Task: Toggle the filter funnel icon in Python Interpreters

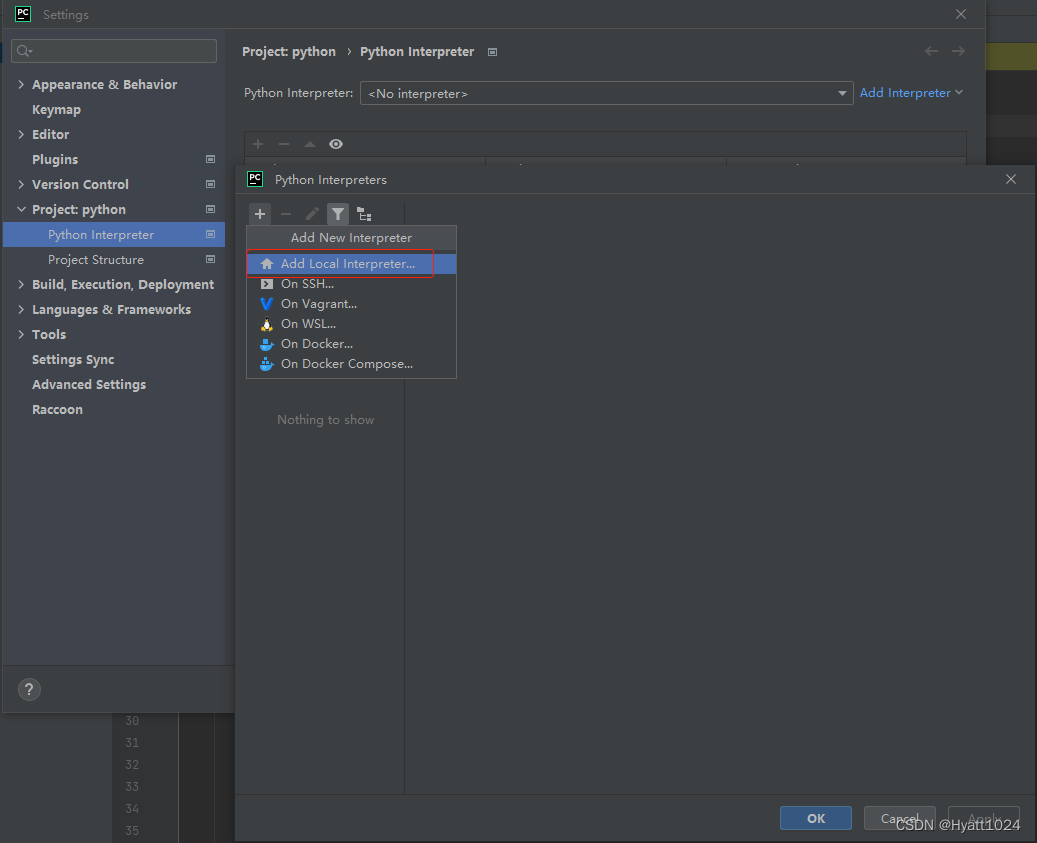Action: coord(338,214)
